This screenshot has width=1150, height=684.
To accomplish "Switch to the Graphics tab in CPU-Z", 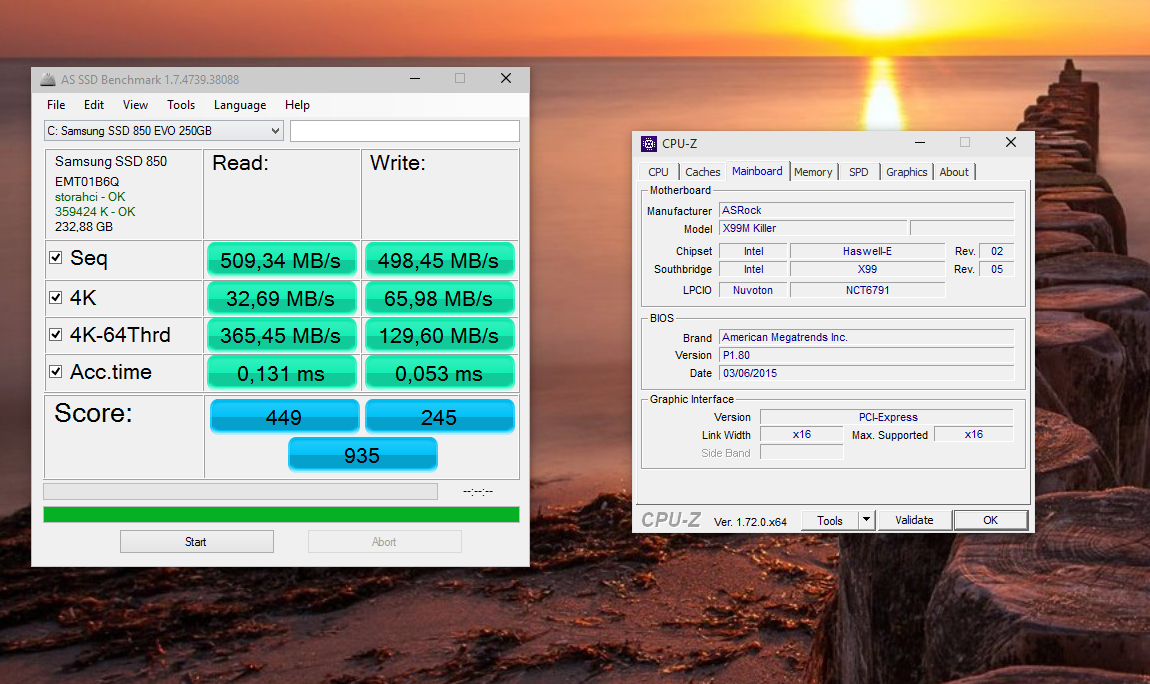I will tap(907, 172).
